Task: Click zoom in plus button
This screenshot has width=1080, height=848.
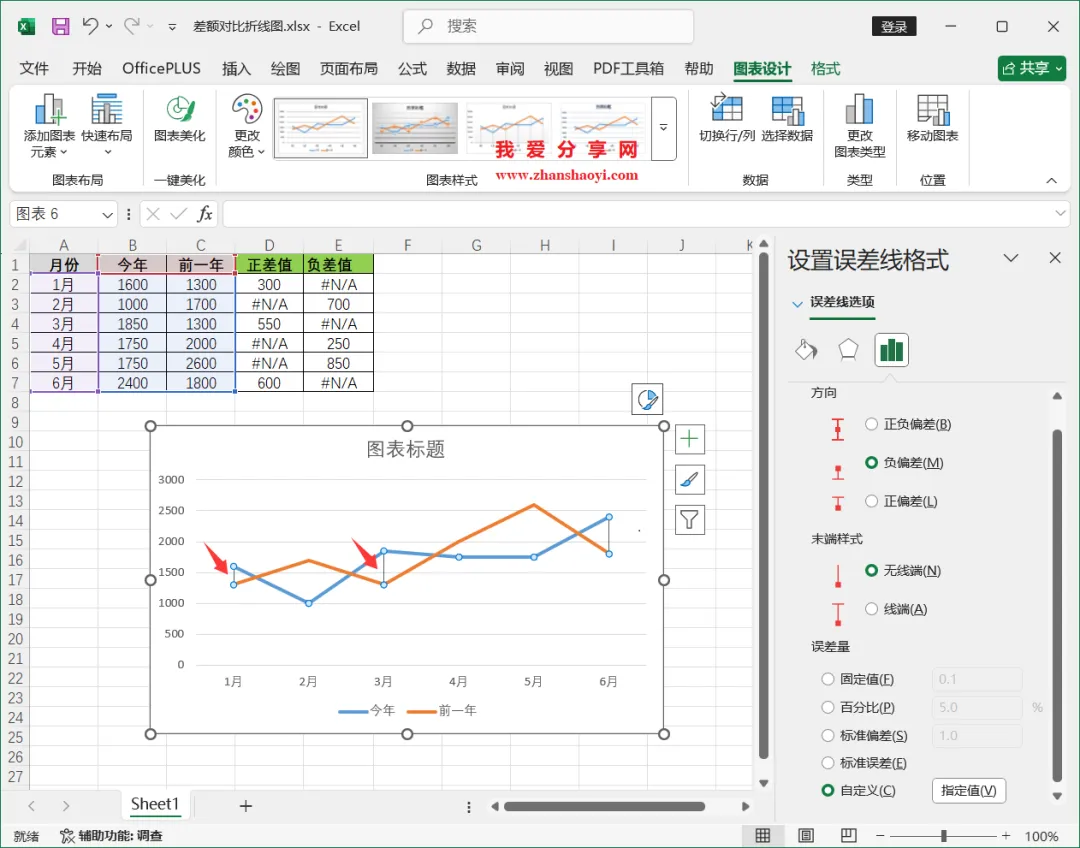Action: (1006, 836)
